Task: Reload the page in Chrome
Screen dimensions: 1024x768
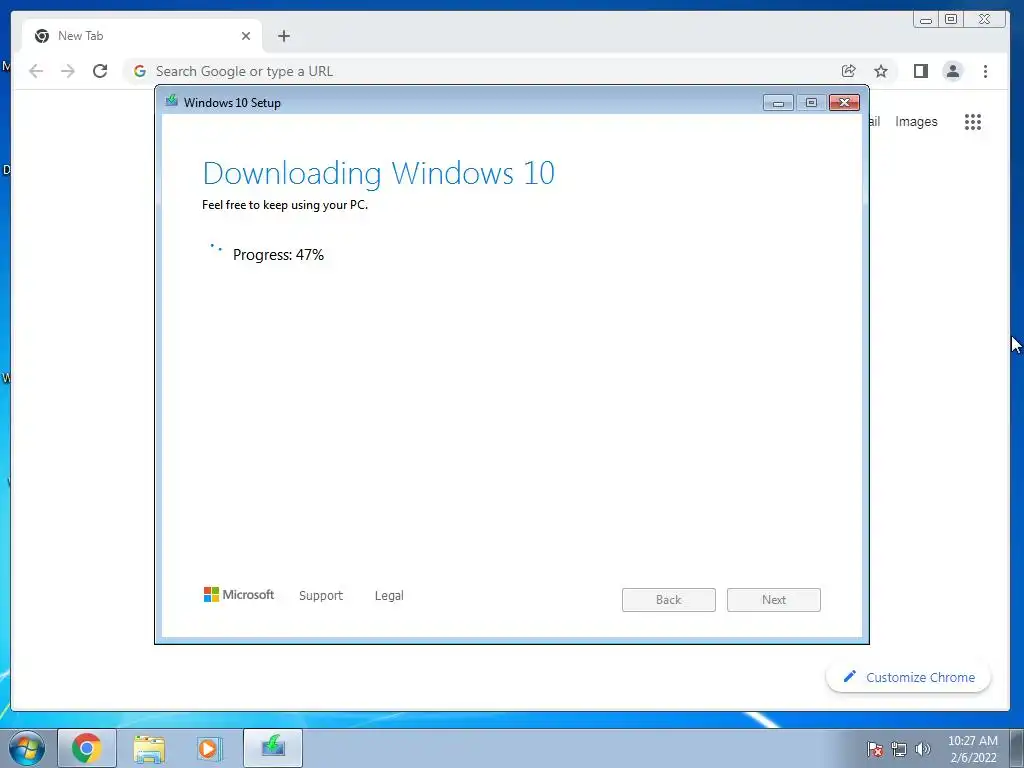Action: pyautogui.click(x=100, y=71)
